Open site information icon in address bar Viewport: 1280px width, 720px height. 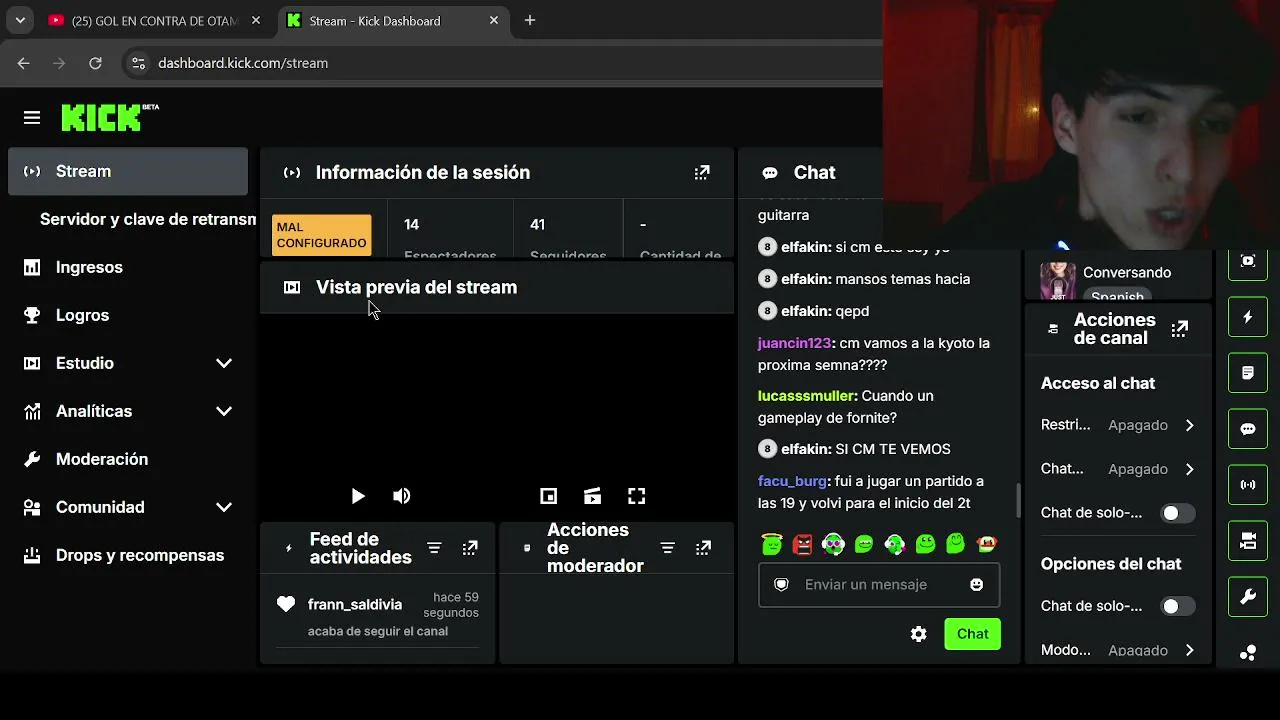coord(138,63)
